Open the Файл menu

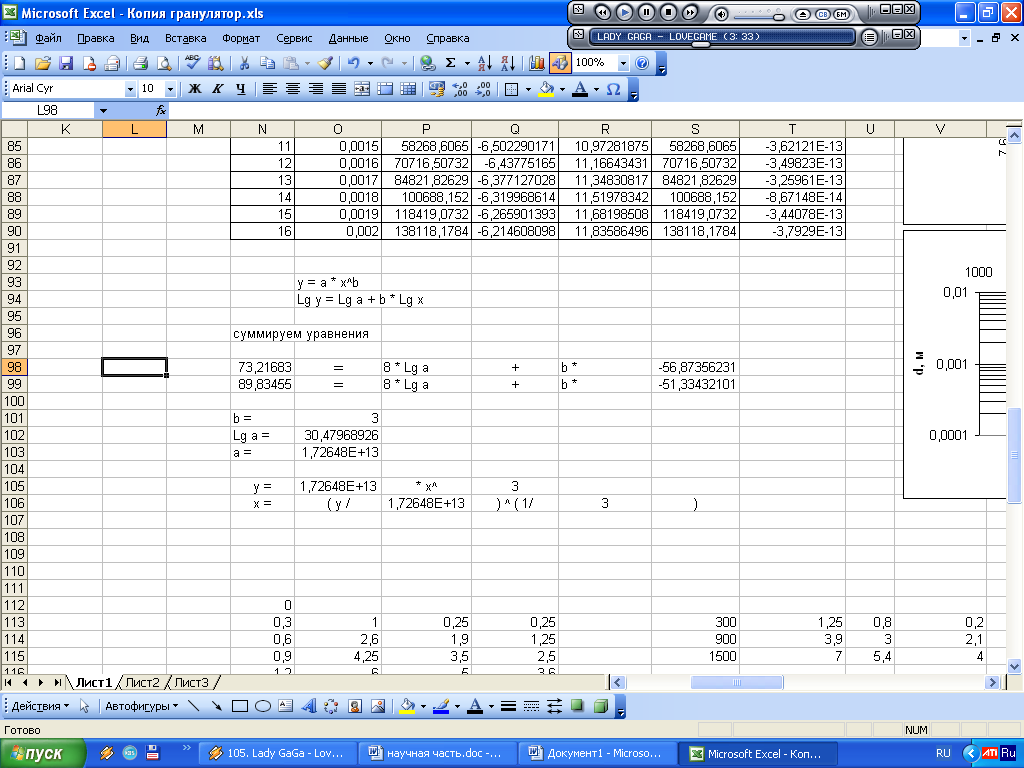click(x=48, y=39)
